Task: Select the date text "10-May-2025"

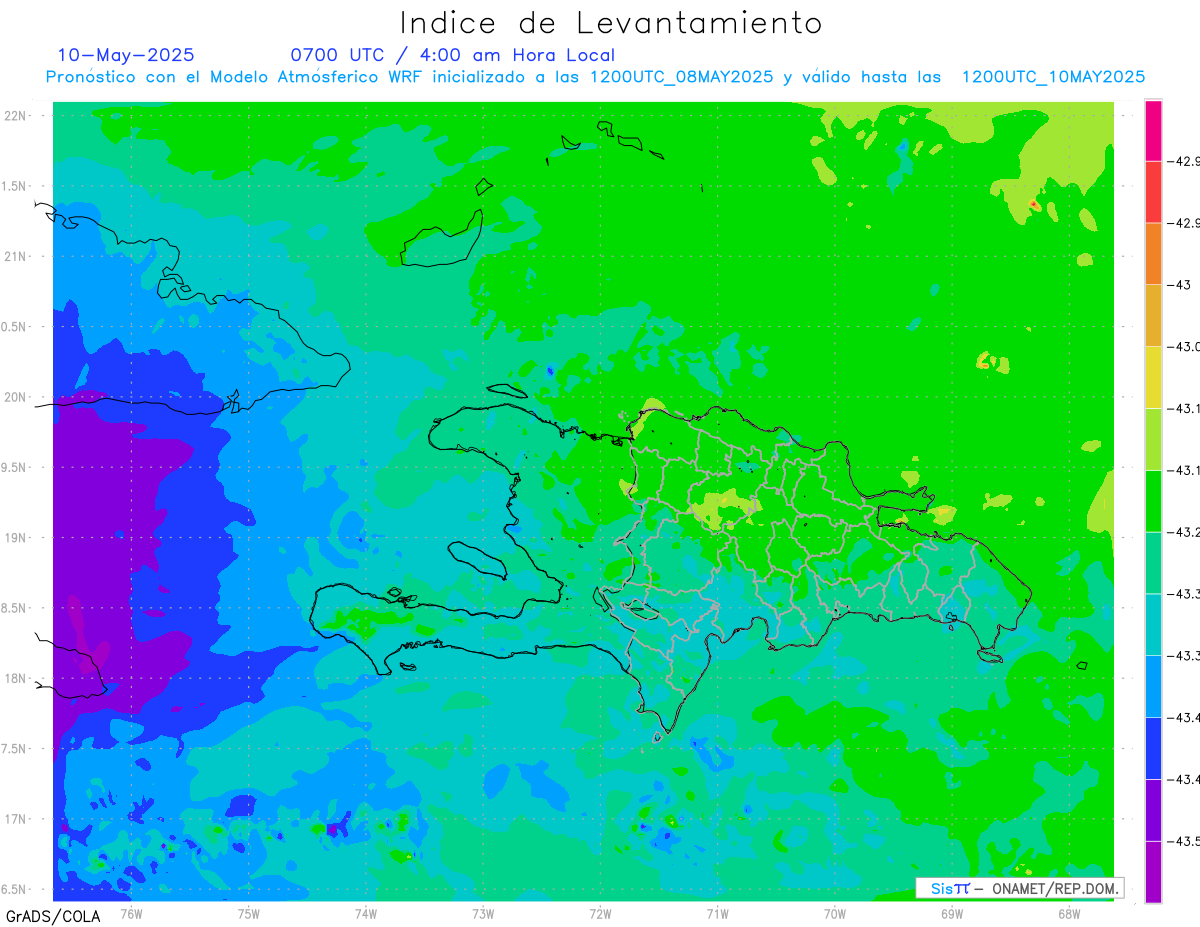Action: pos(126,55)
